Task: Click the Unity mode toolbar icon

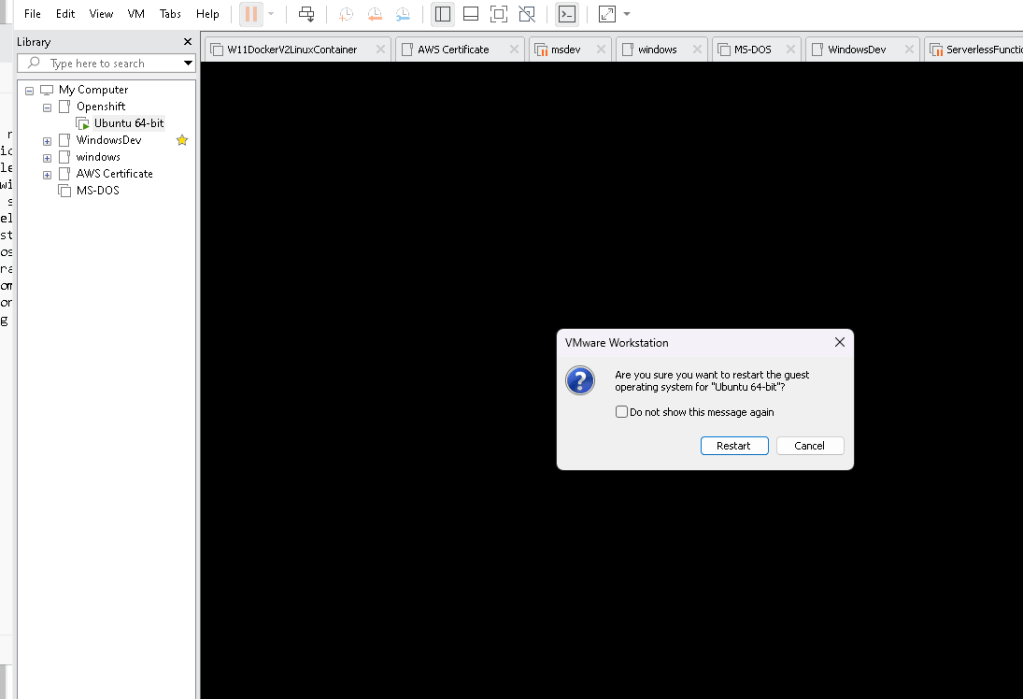Action: (x=527, y=14)
